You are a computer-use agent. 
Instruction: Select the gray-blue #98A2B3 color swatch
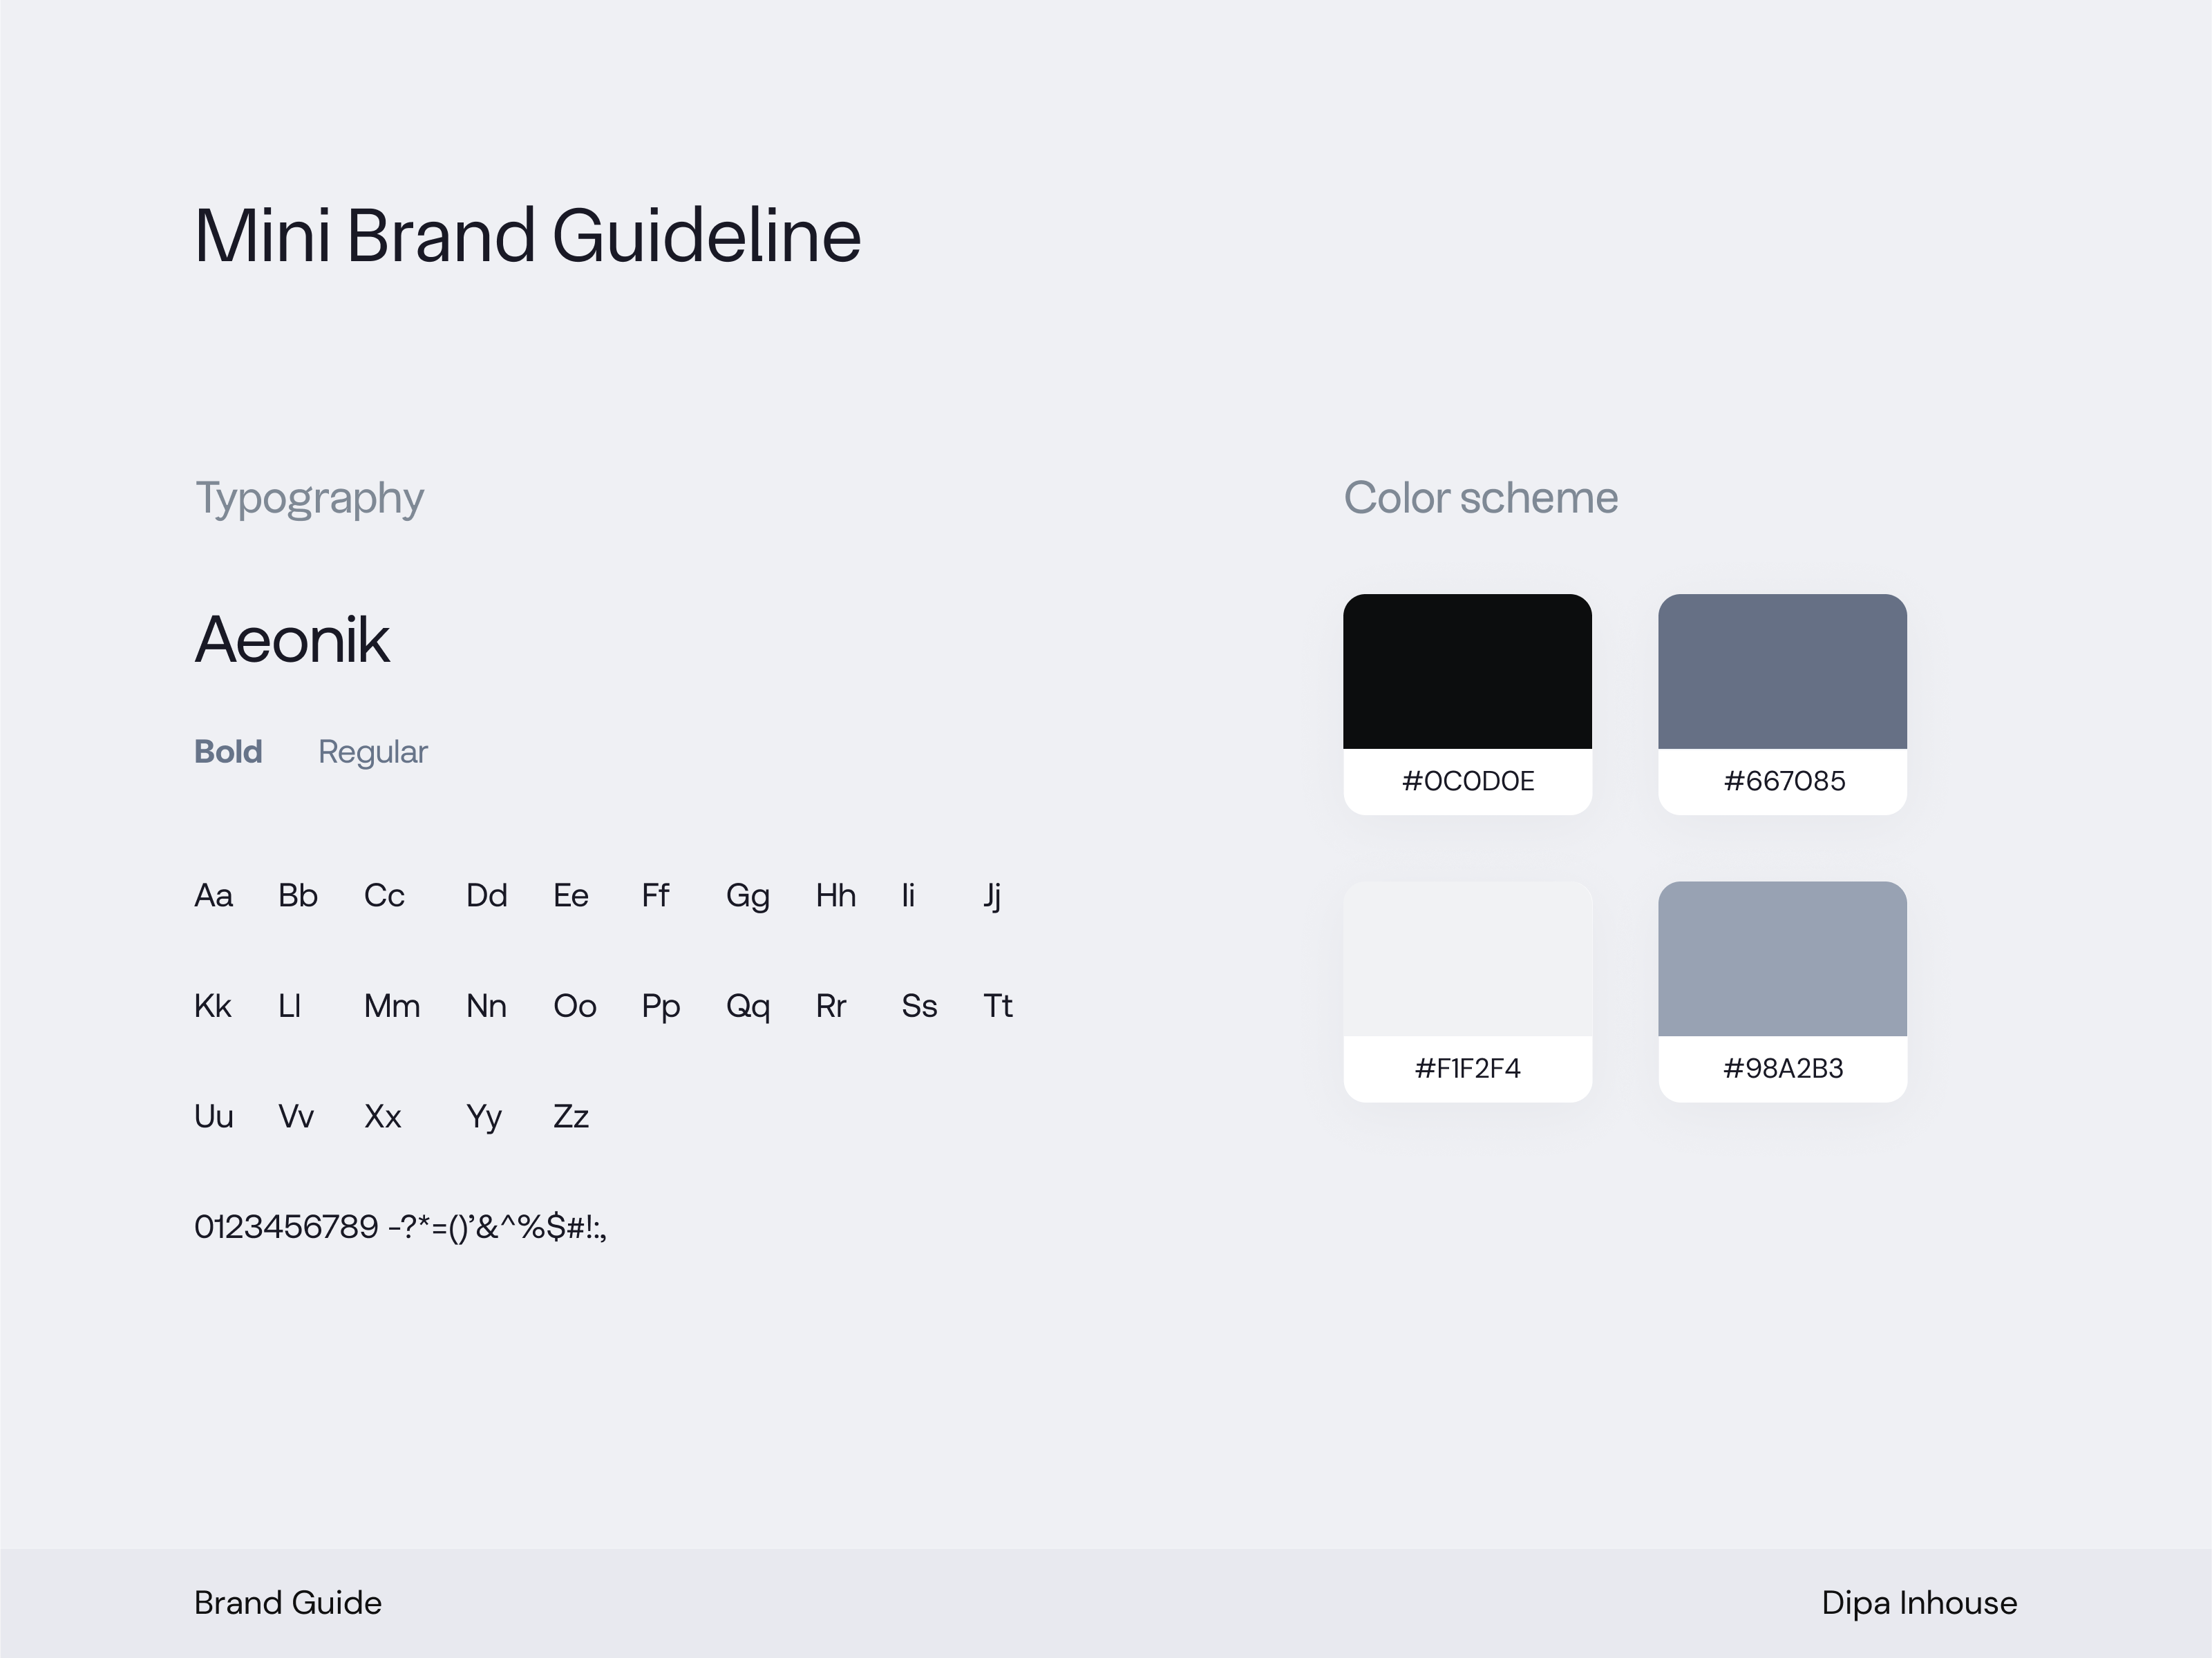pyautogui.click(x=1782, y=958)
